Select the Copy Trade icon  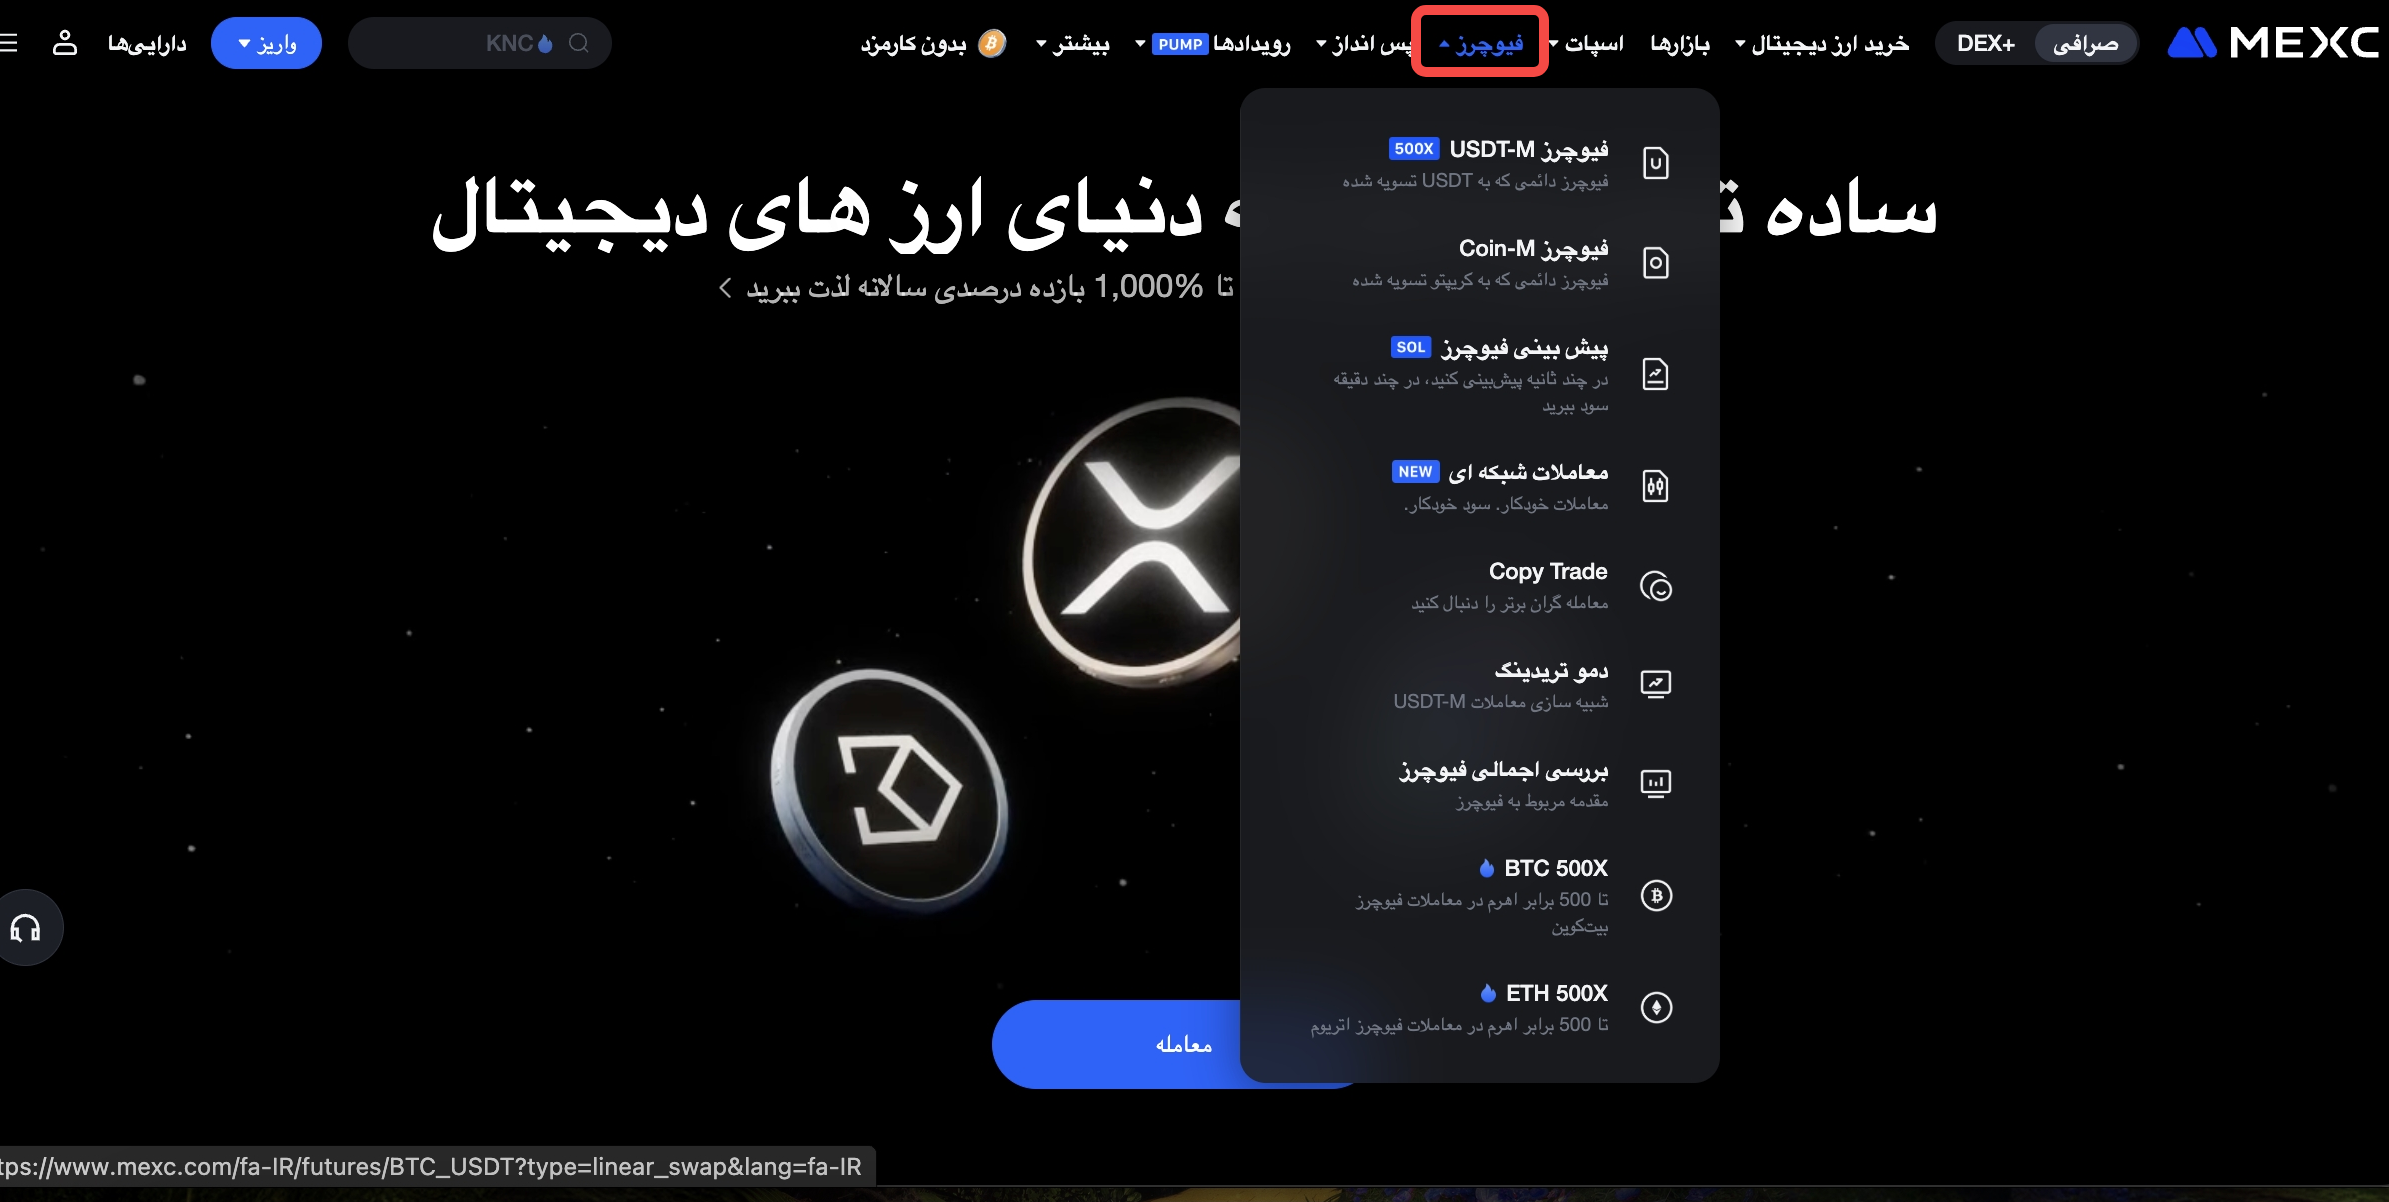(1656, 586)
